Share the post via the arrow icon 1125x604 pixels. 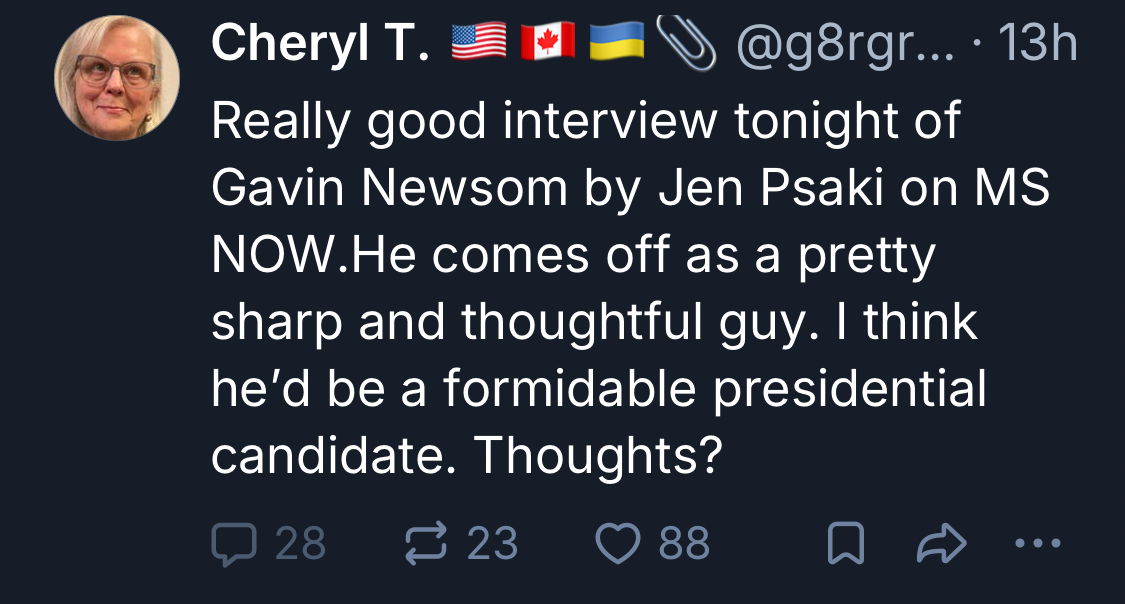pyautogui.click(x=942, y=543)
